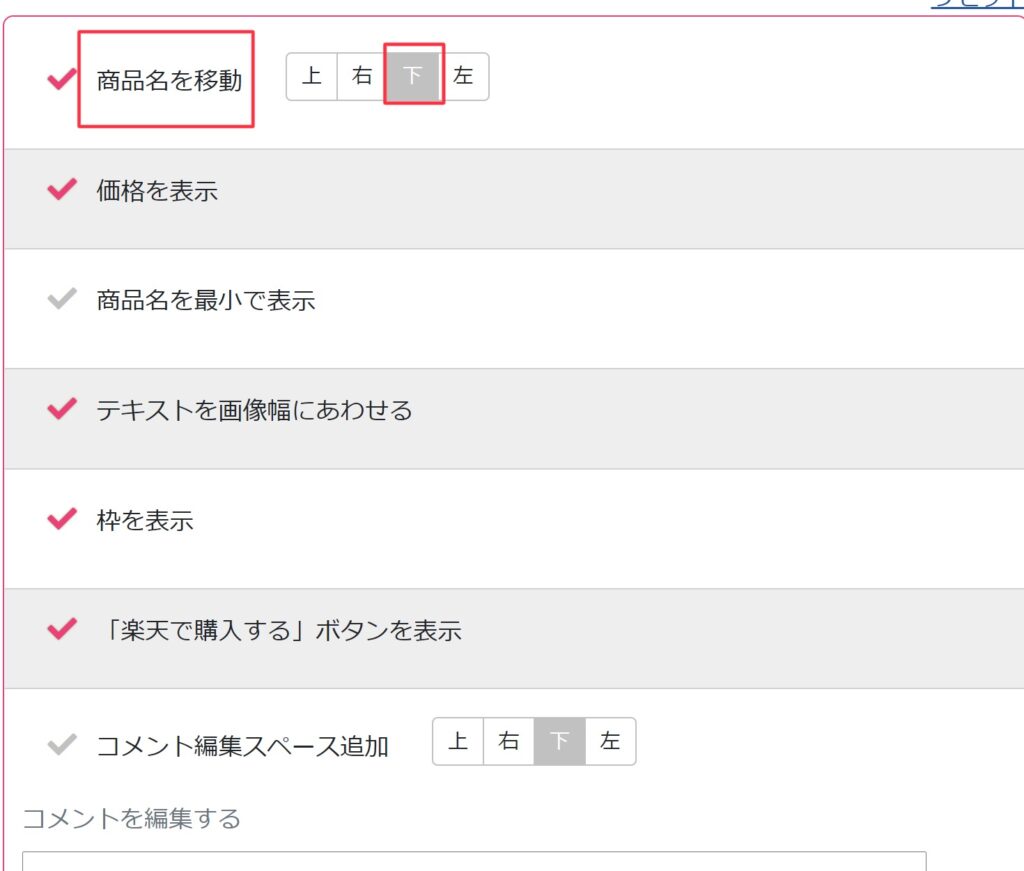Select 下 for comment space position
Screen dimensions: 1024x871
[560, 741]
